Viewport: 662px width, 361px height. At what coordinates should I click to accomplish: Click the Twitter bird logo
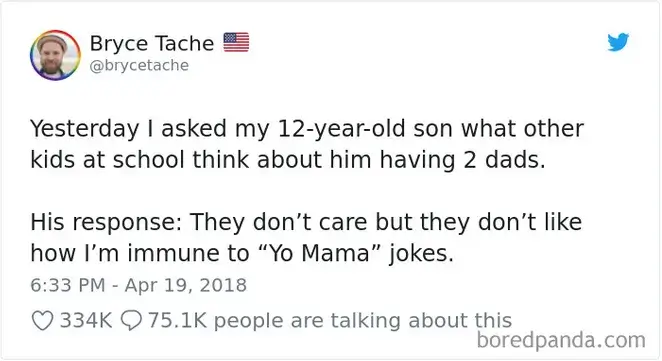(x=618, y=42)
